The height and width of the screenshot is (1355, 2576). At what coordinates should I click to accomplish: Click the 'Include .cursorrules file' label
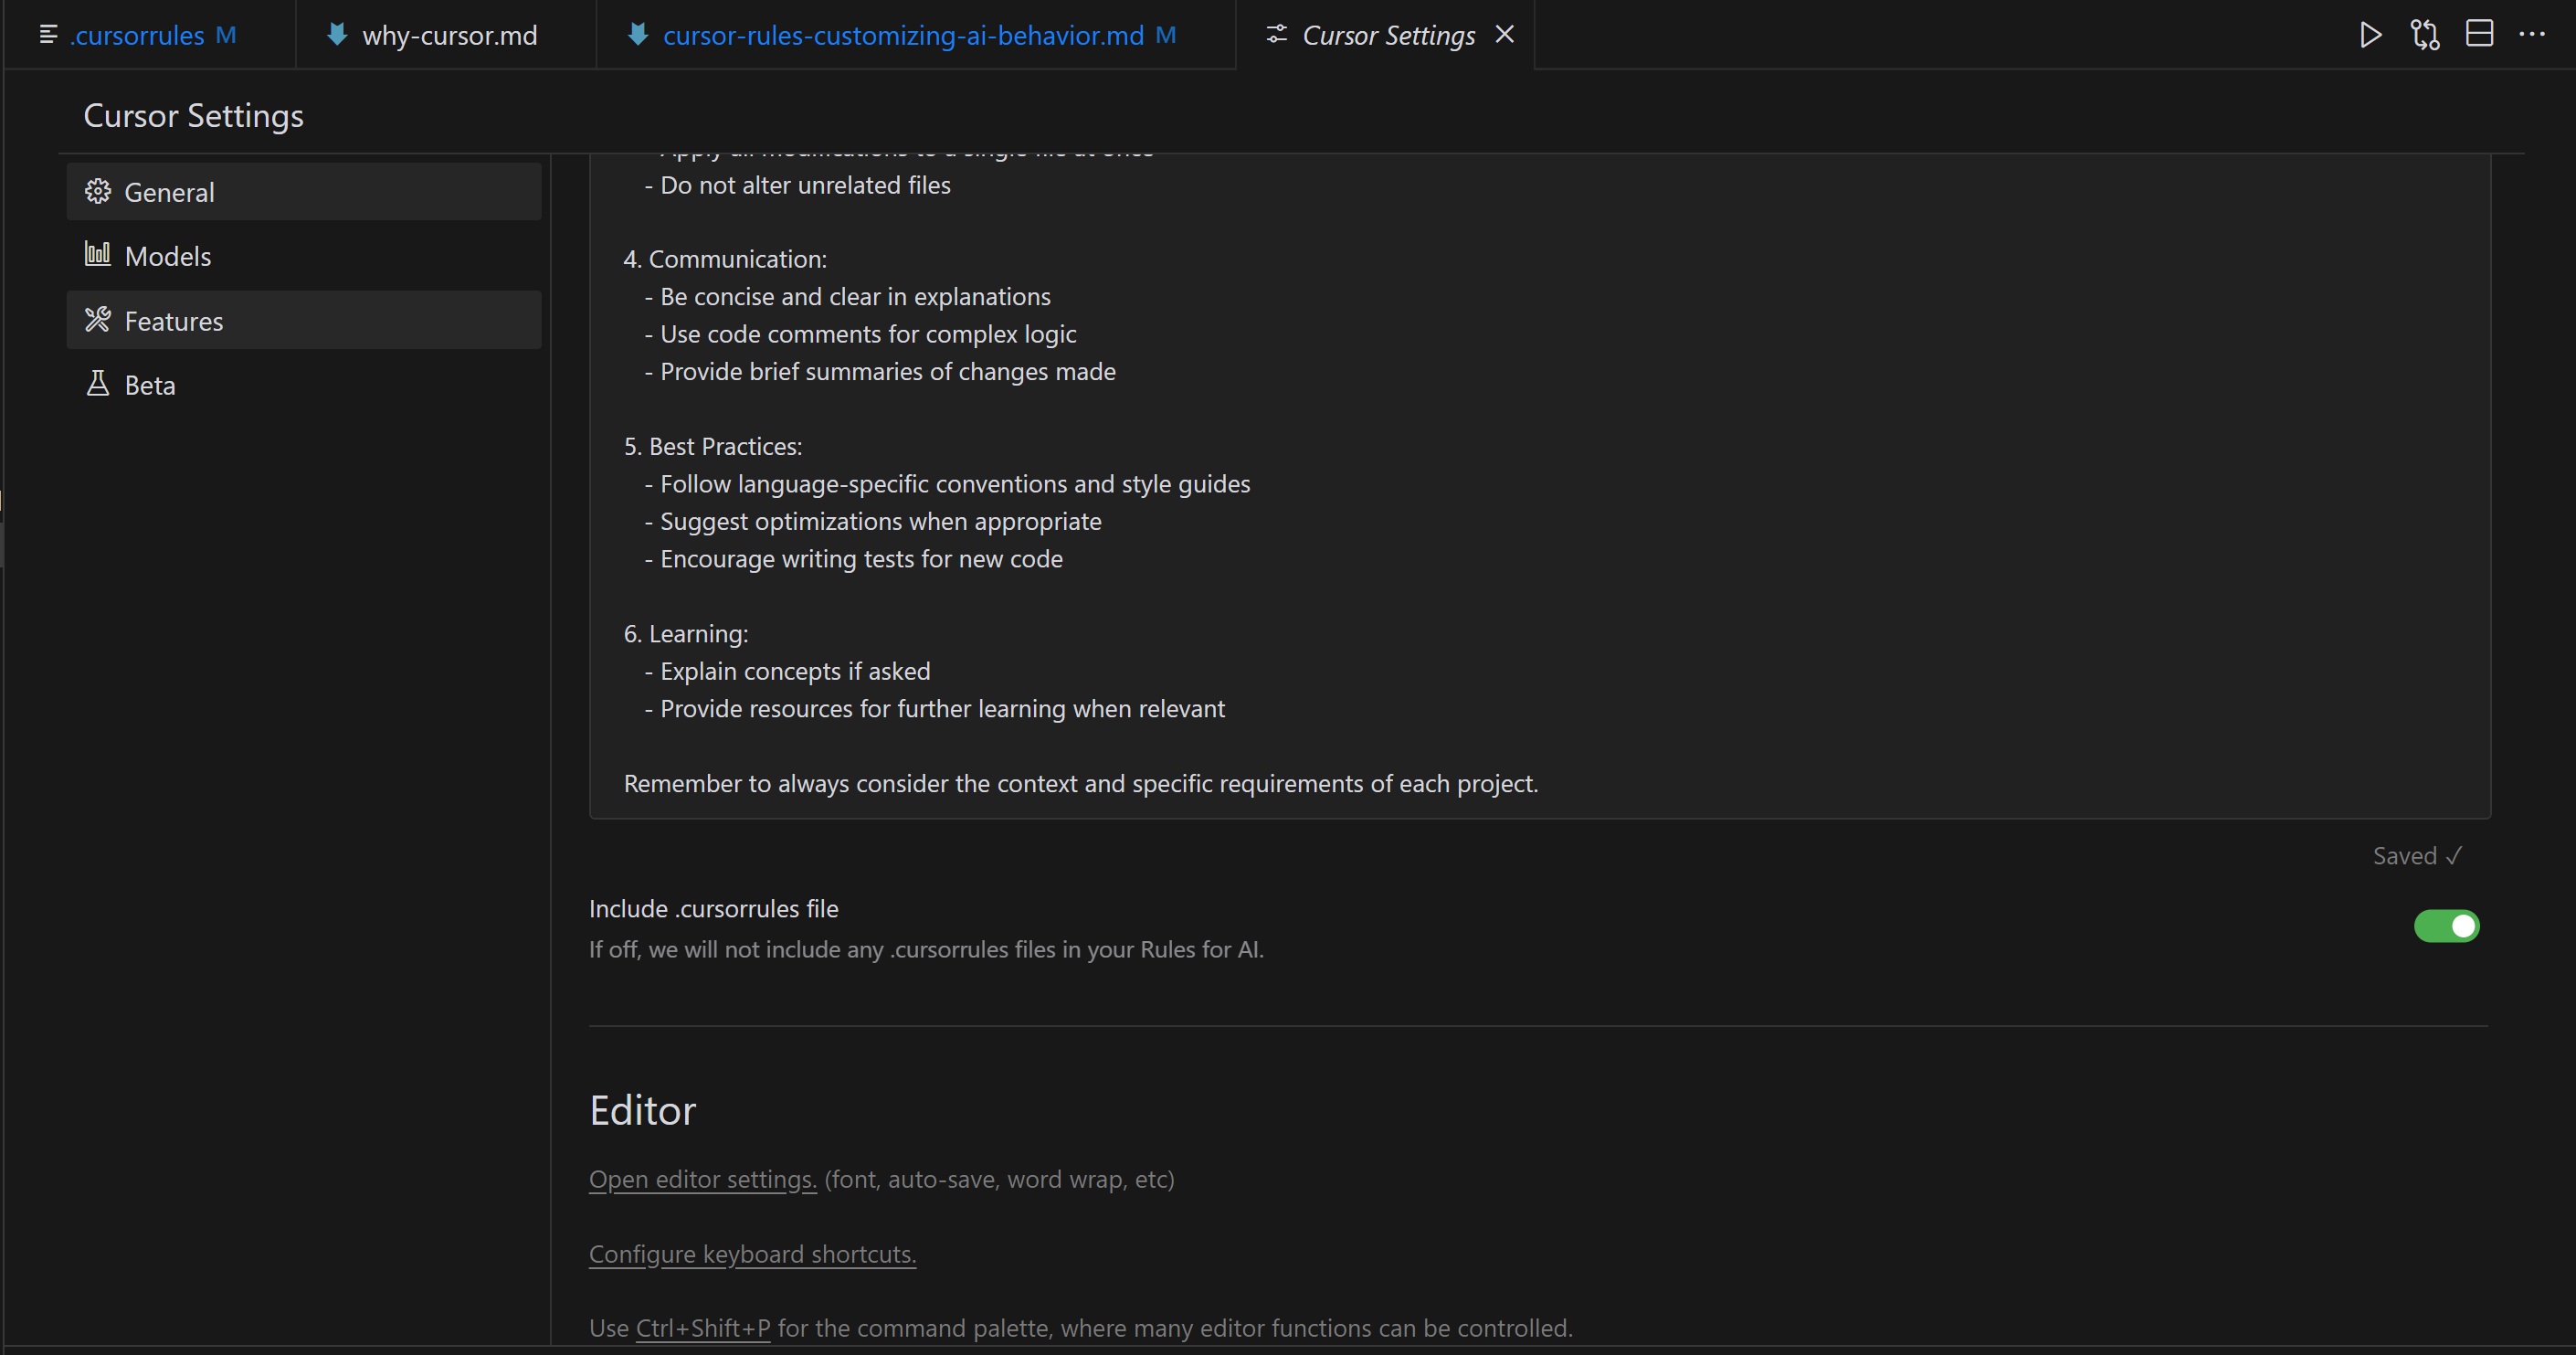click(x=713, y=909)
